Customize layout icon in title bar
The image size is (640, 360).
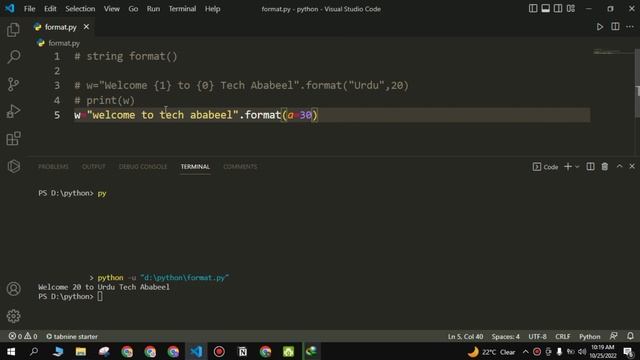point(571,9)
